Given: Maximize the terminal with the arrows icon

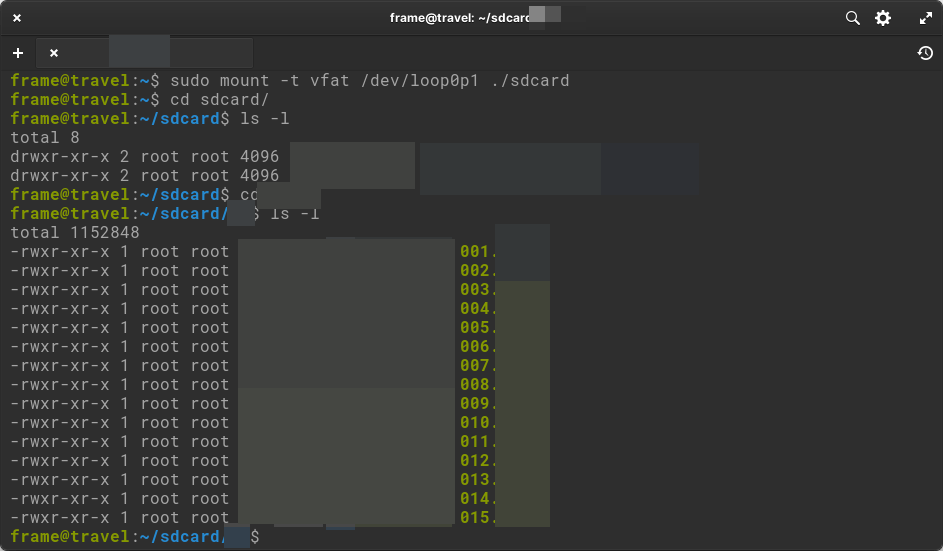Looking at the screenshot, I should (x=925, y=18).
